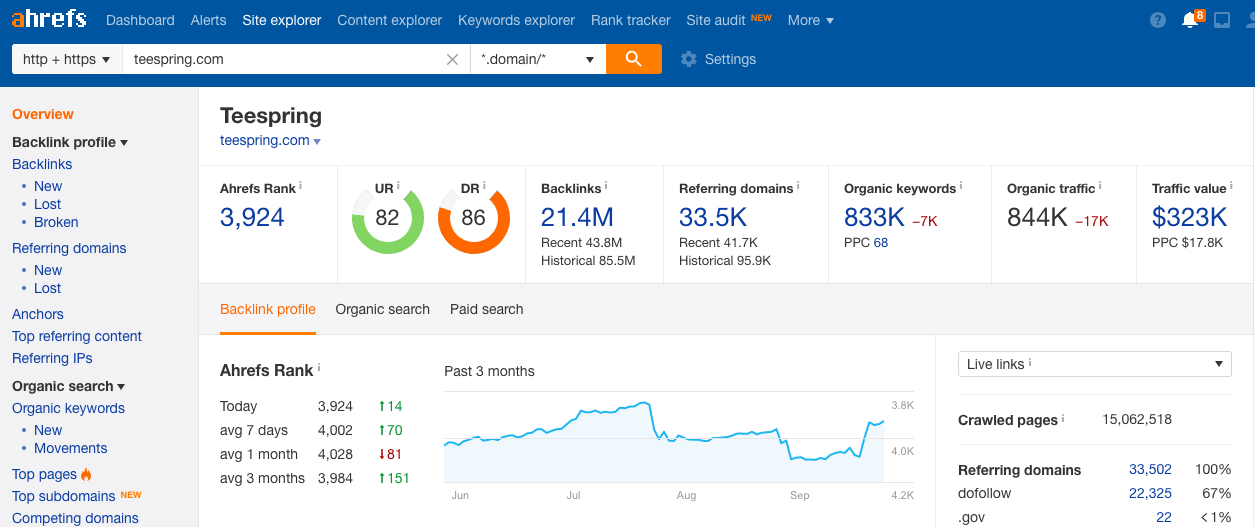The image size is (1255, 527).
Task: Open Rank tracker in the top menu
Action: coord(631,20)
